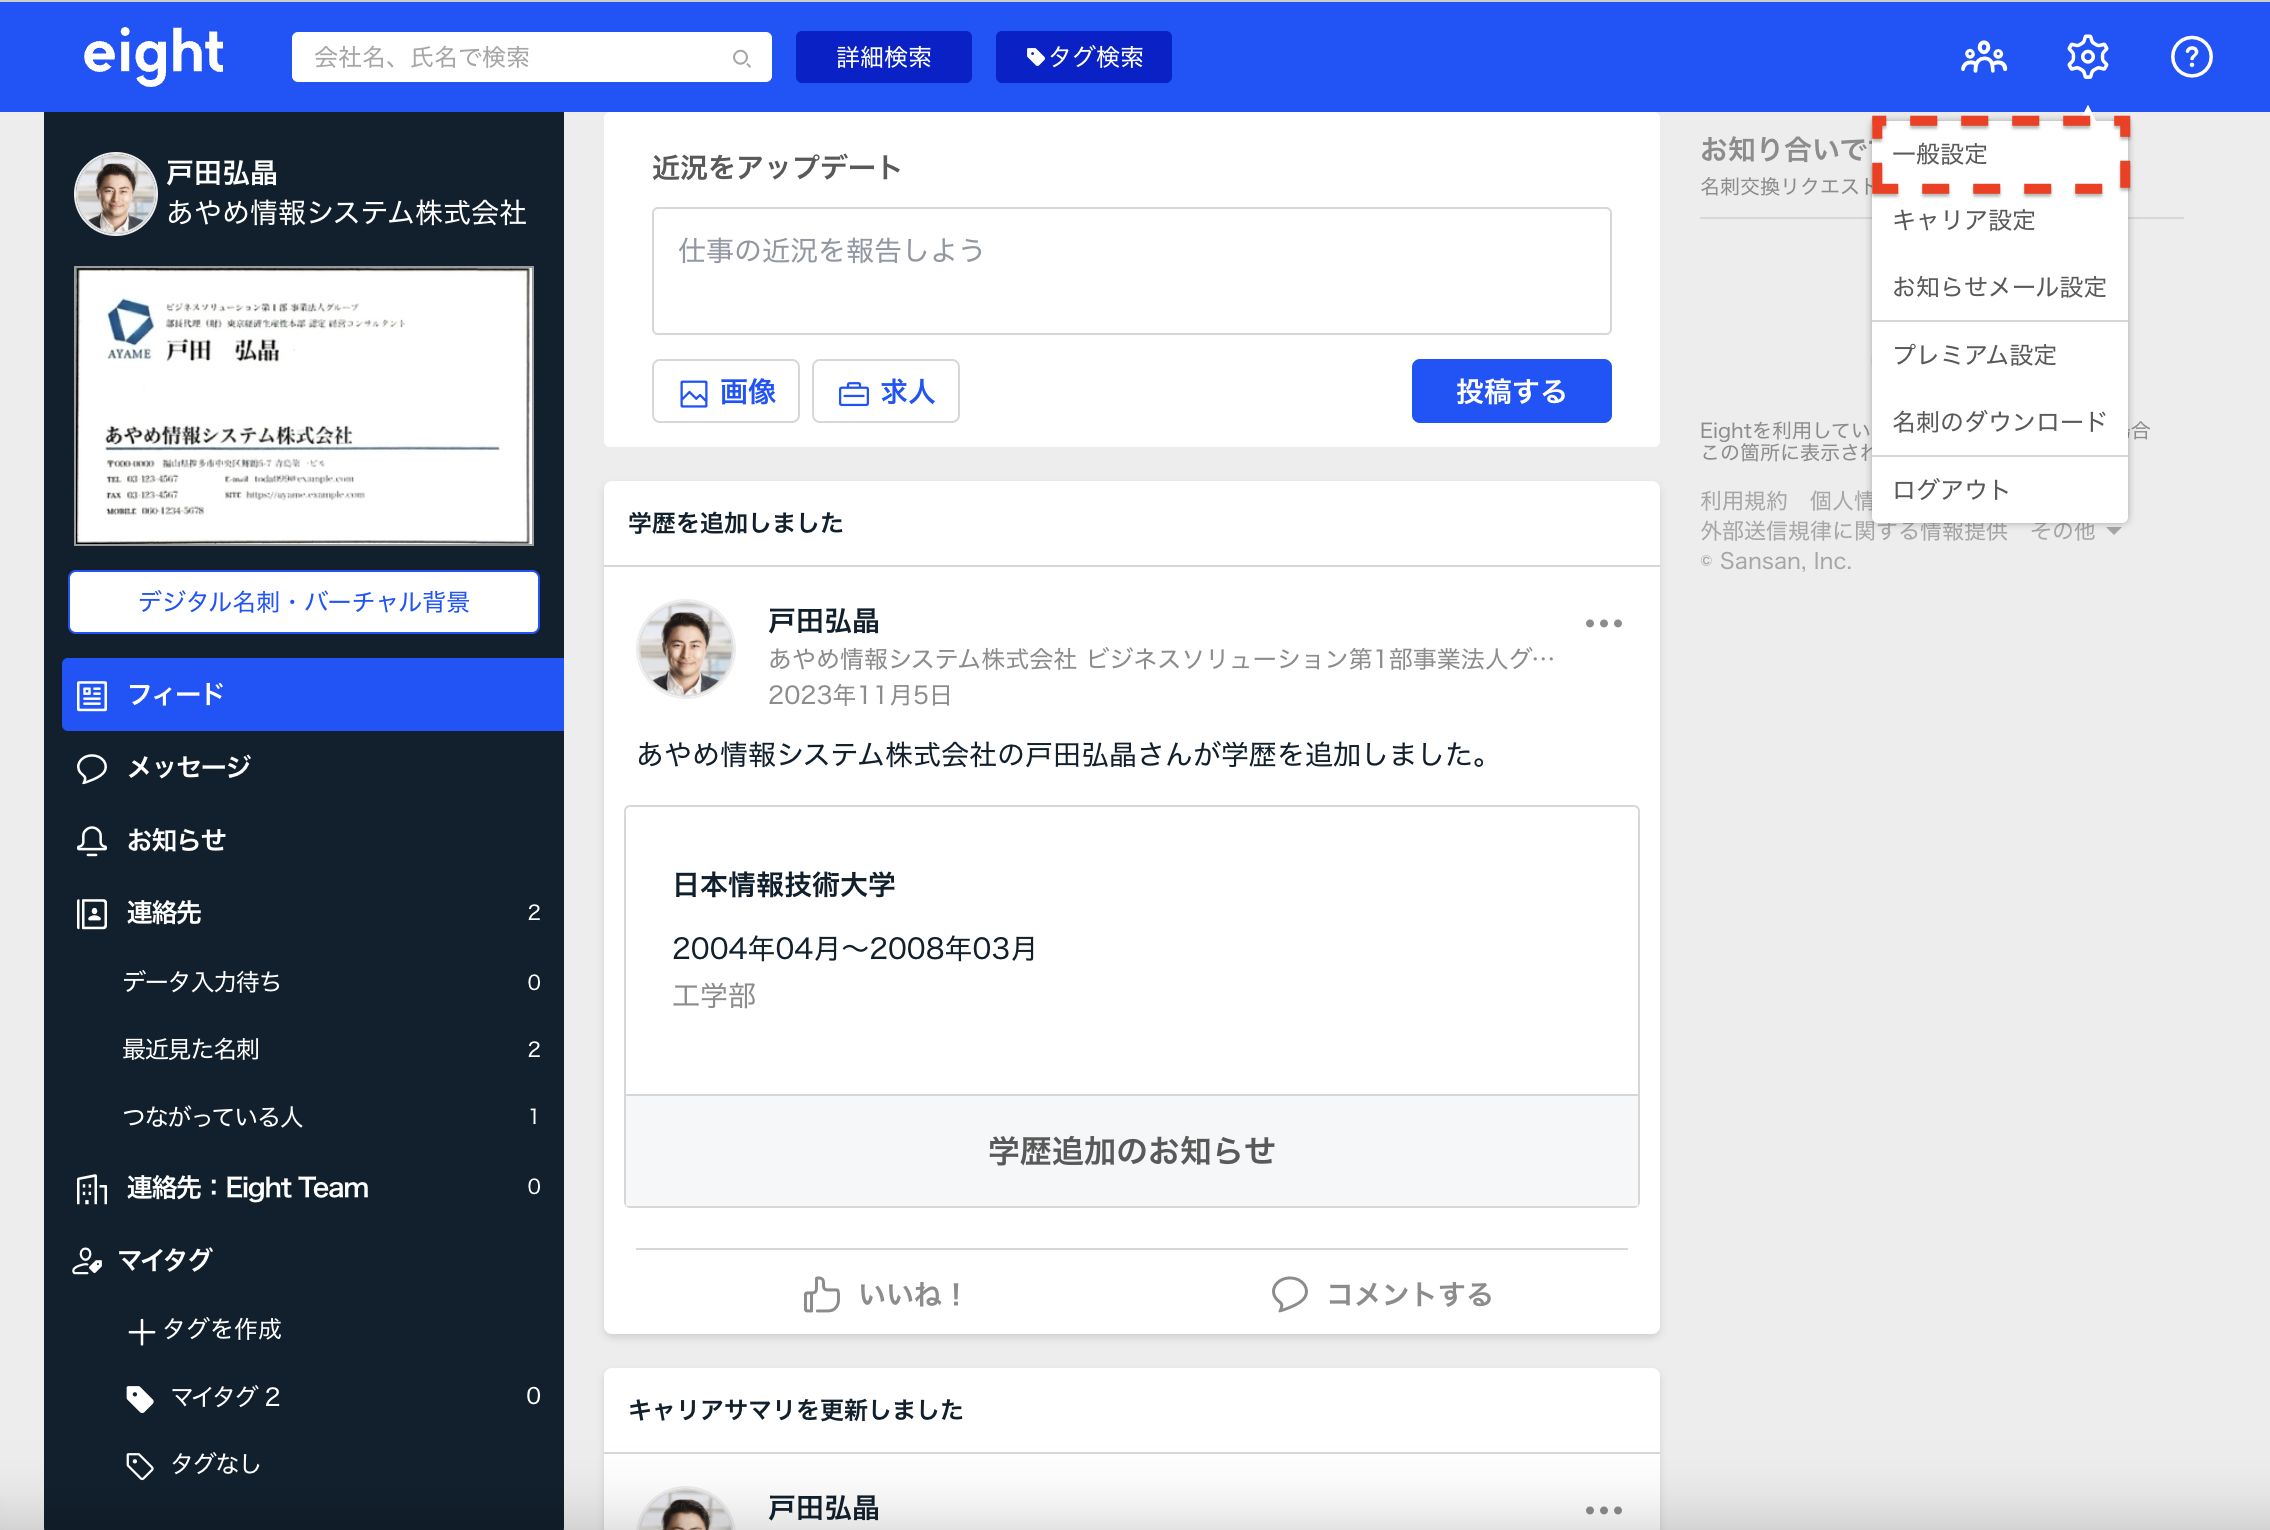Click コメントする on education post
This screenshot has height=1530, width=2270.
tap(1382, 1294)
